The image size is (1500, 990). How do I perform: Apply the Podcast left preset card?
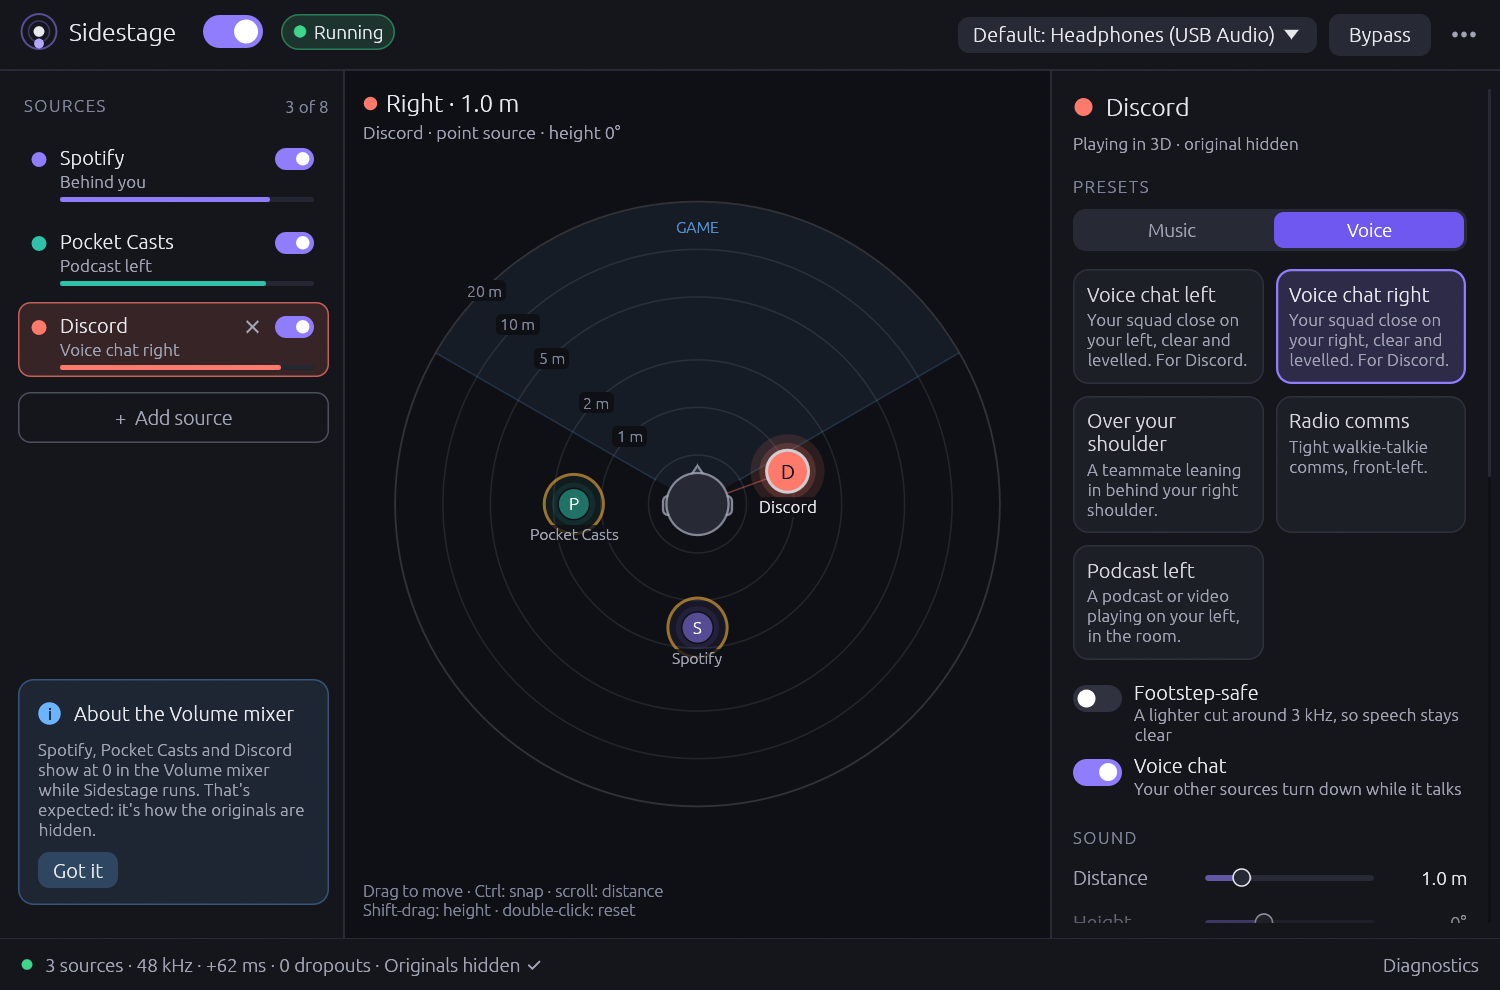[x=1168, y=603]
